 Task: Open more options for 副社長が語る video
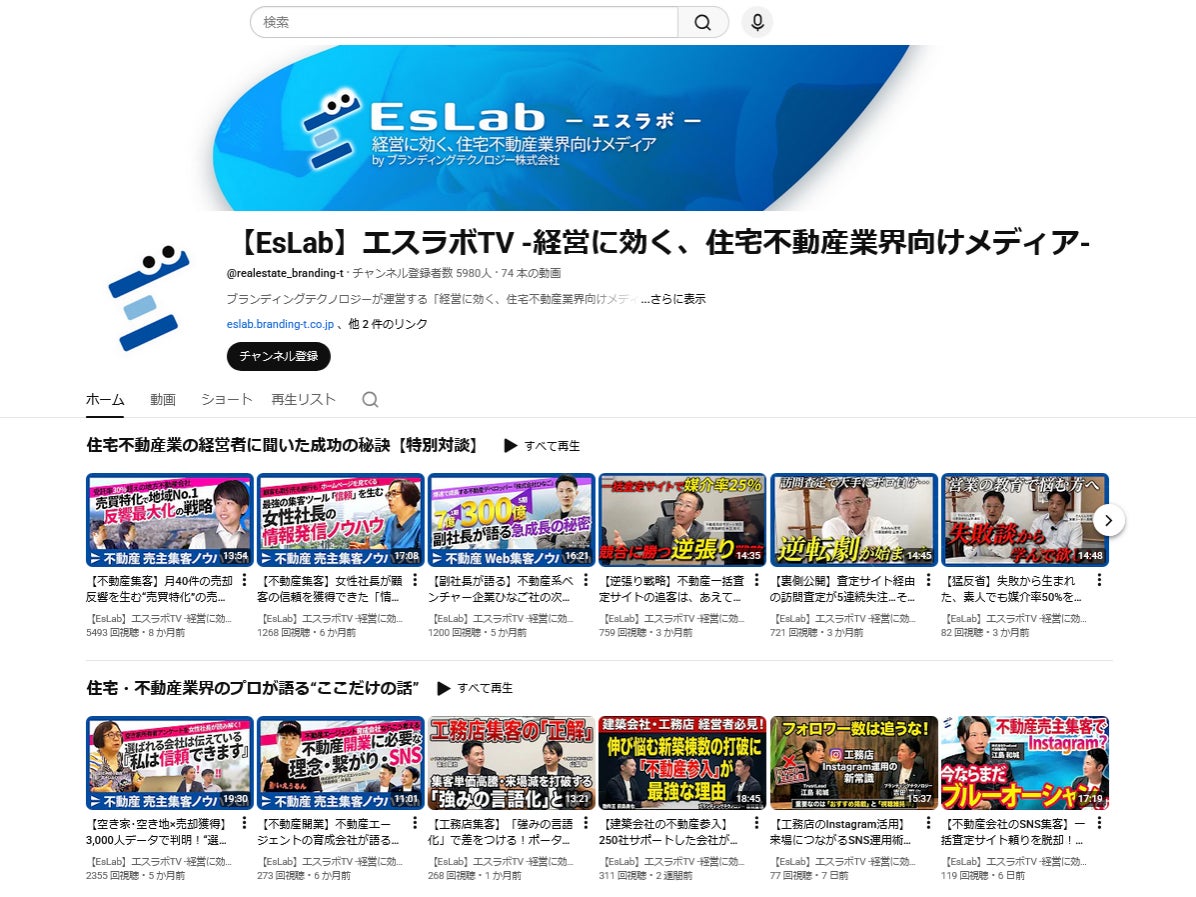[586, 580]
